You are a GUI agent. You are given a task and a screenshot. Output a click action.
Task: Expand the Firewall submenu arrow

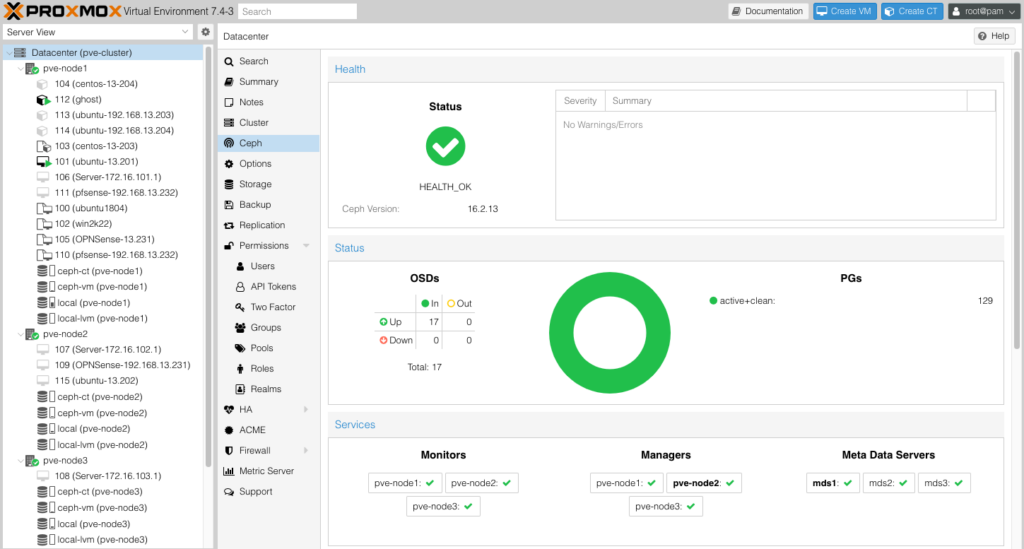click(306, 450)
